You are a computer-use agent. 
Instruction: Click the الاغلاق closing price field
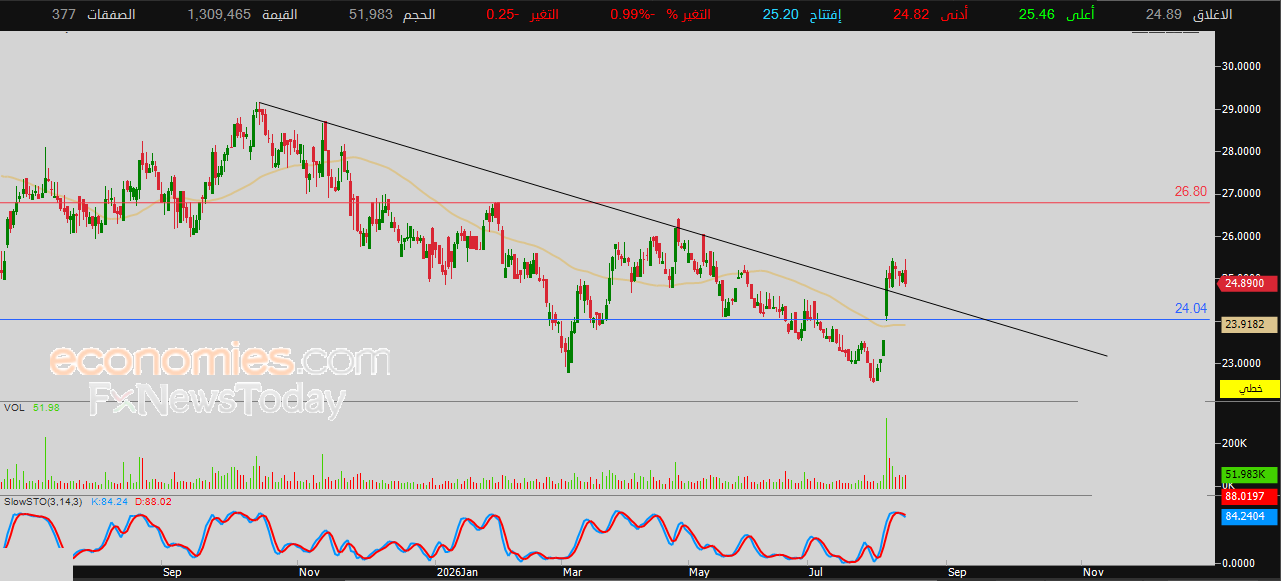(x=1189, y=15)
